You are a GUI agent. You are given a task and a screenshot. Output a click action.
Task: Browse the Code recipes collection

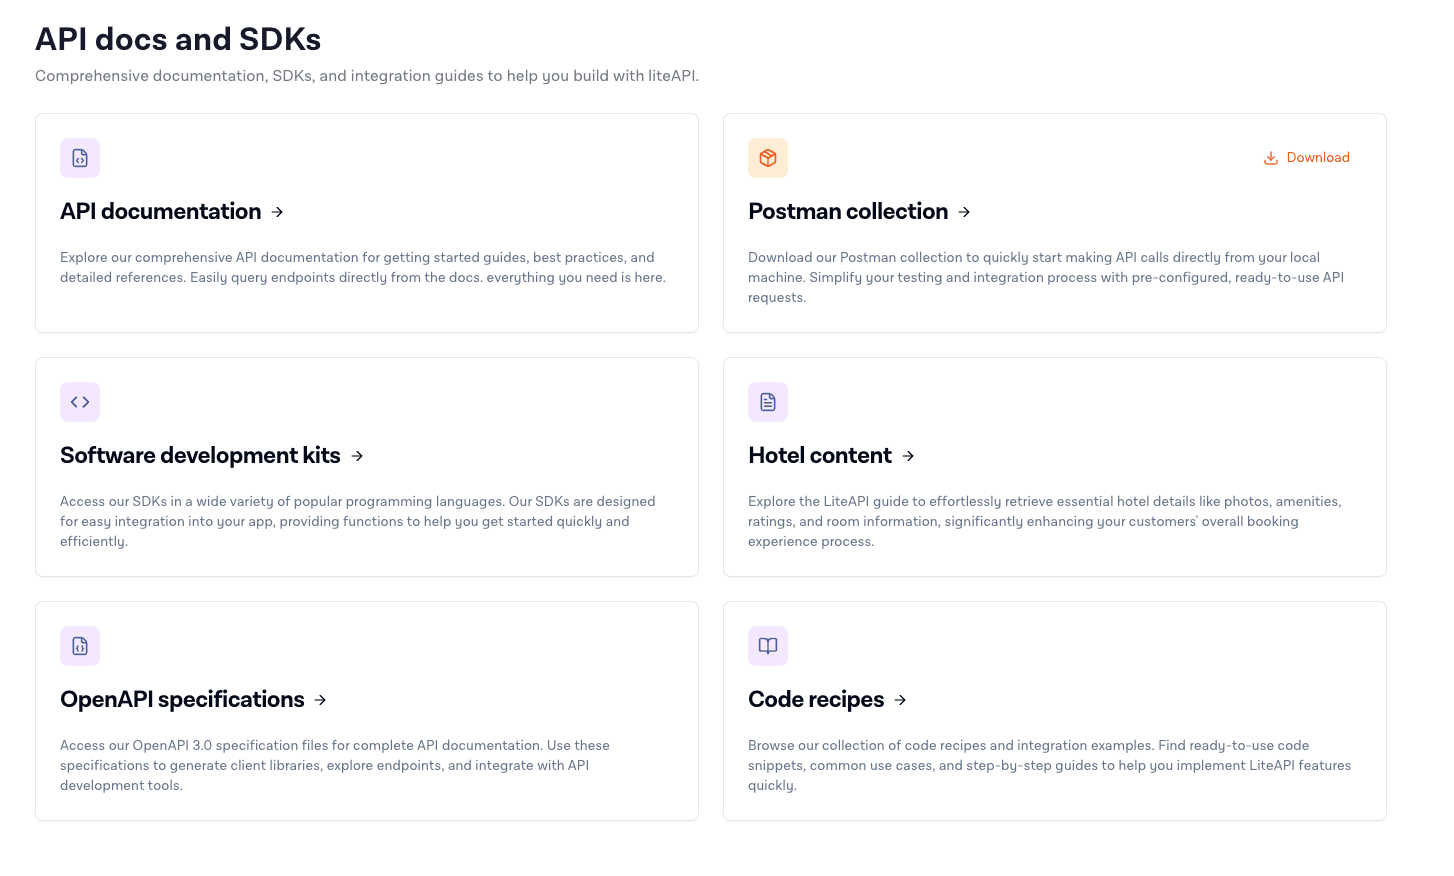(x=816, y=700)
